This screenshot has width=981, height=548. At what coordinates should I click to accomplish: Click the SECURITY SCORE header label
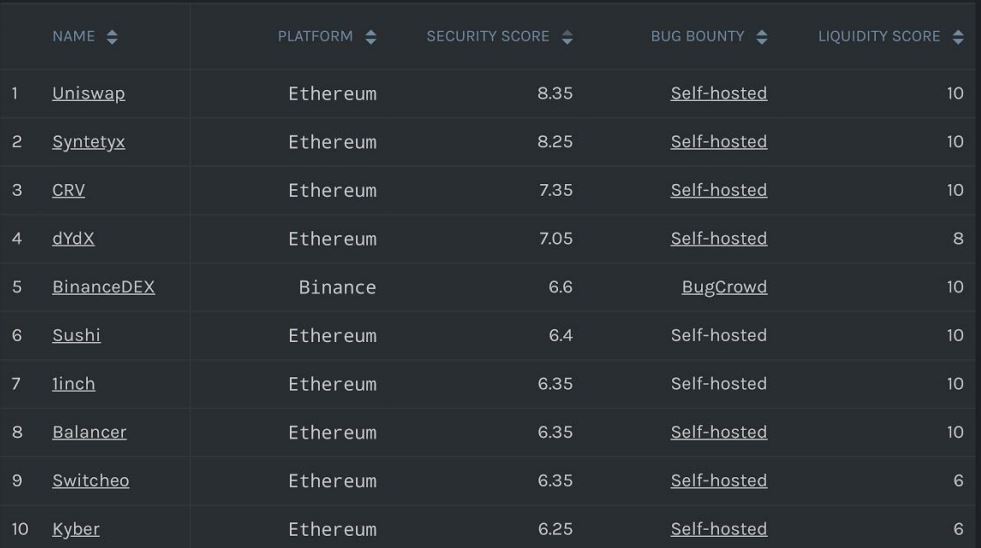488,36
